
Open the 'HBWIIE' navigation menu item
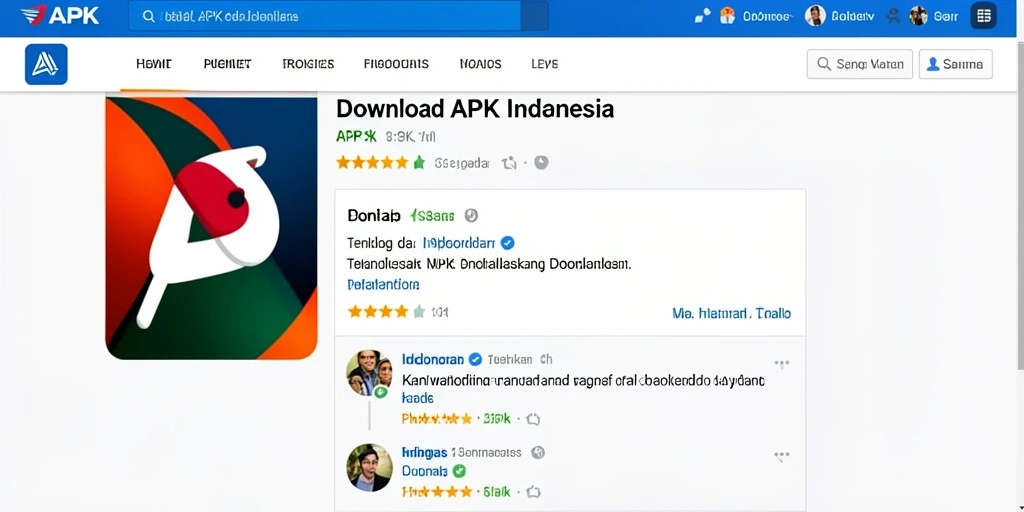pyautogui.click(x=154, y=64)
